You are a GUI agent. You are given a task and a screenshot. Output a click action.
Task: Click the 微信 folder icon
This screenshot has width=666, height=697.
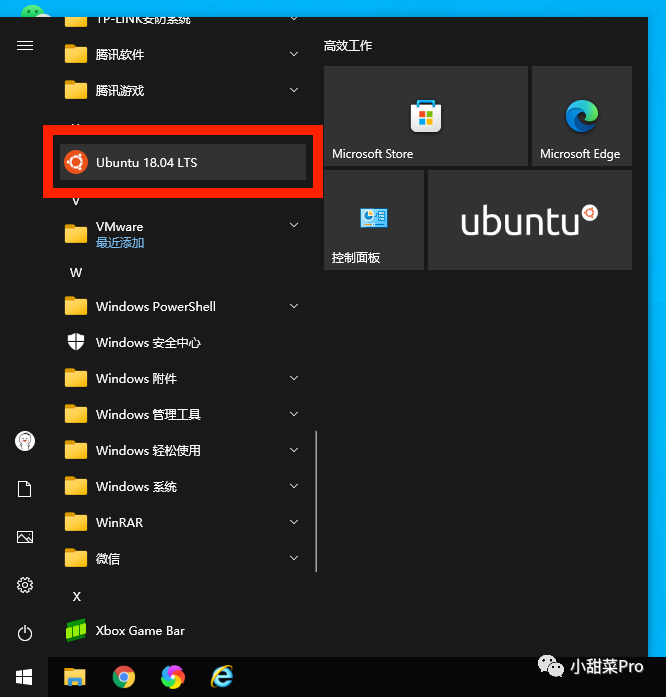76,558
